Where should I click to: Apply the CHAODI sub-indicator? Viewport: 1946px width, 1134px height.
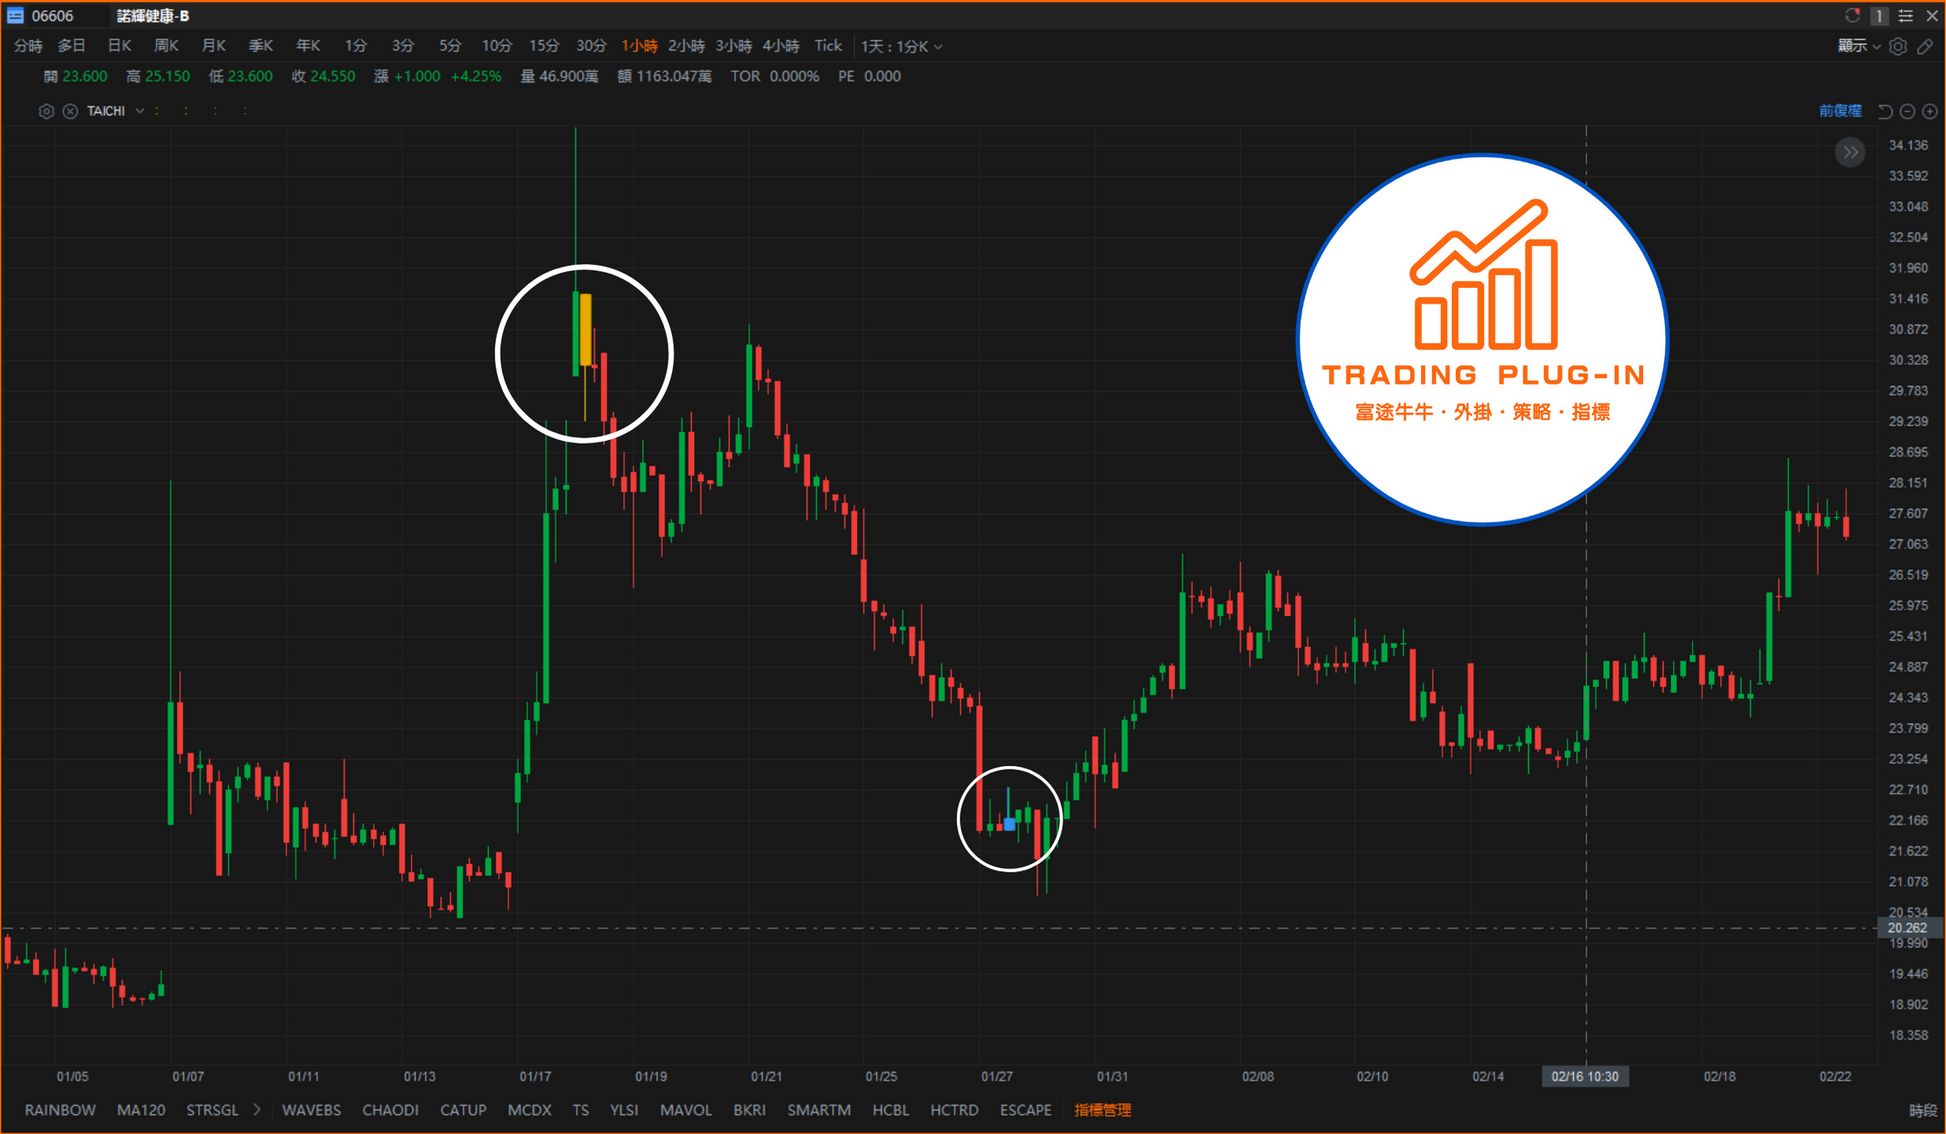click(x=390, y=1110)
